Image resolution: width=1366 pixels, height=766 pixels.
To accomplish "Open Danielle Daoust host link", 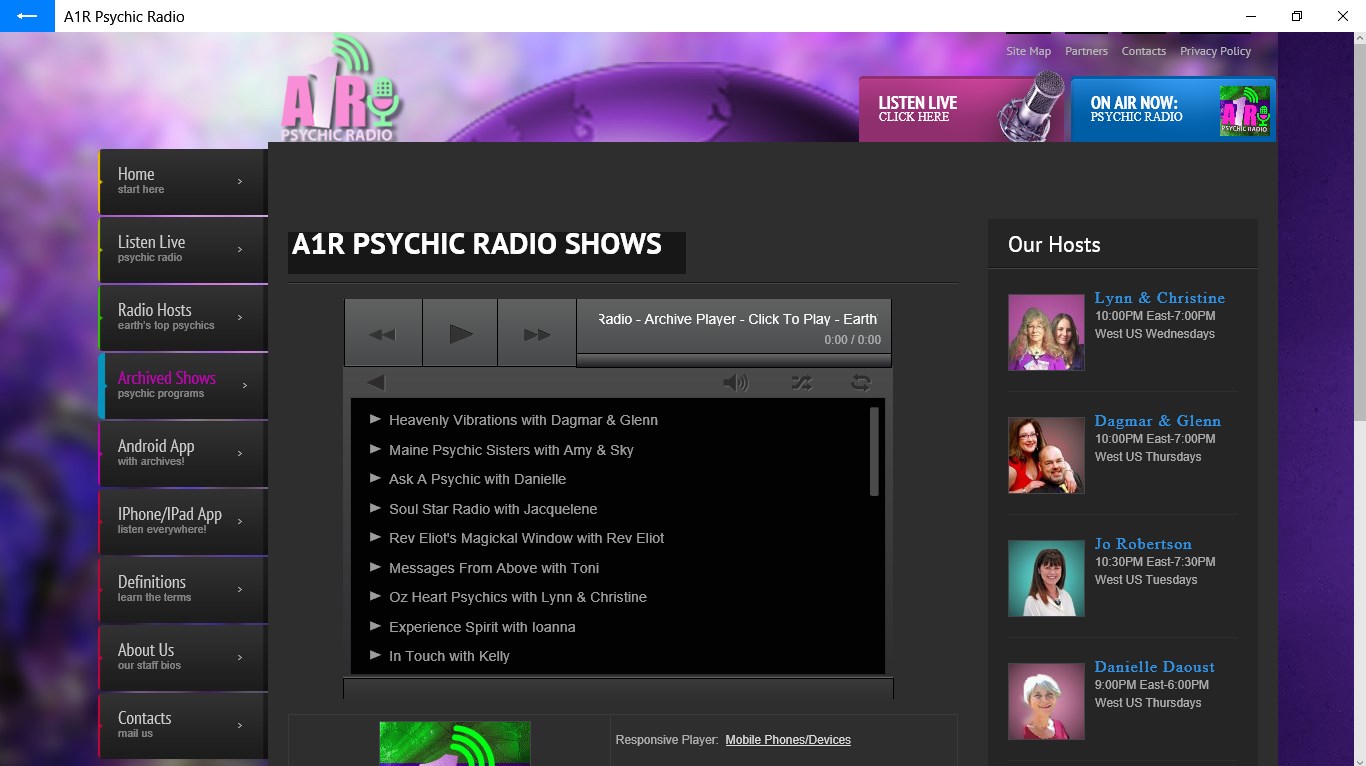I will click(x=1154, y=667).
